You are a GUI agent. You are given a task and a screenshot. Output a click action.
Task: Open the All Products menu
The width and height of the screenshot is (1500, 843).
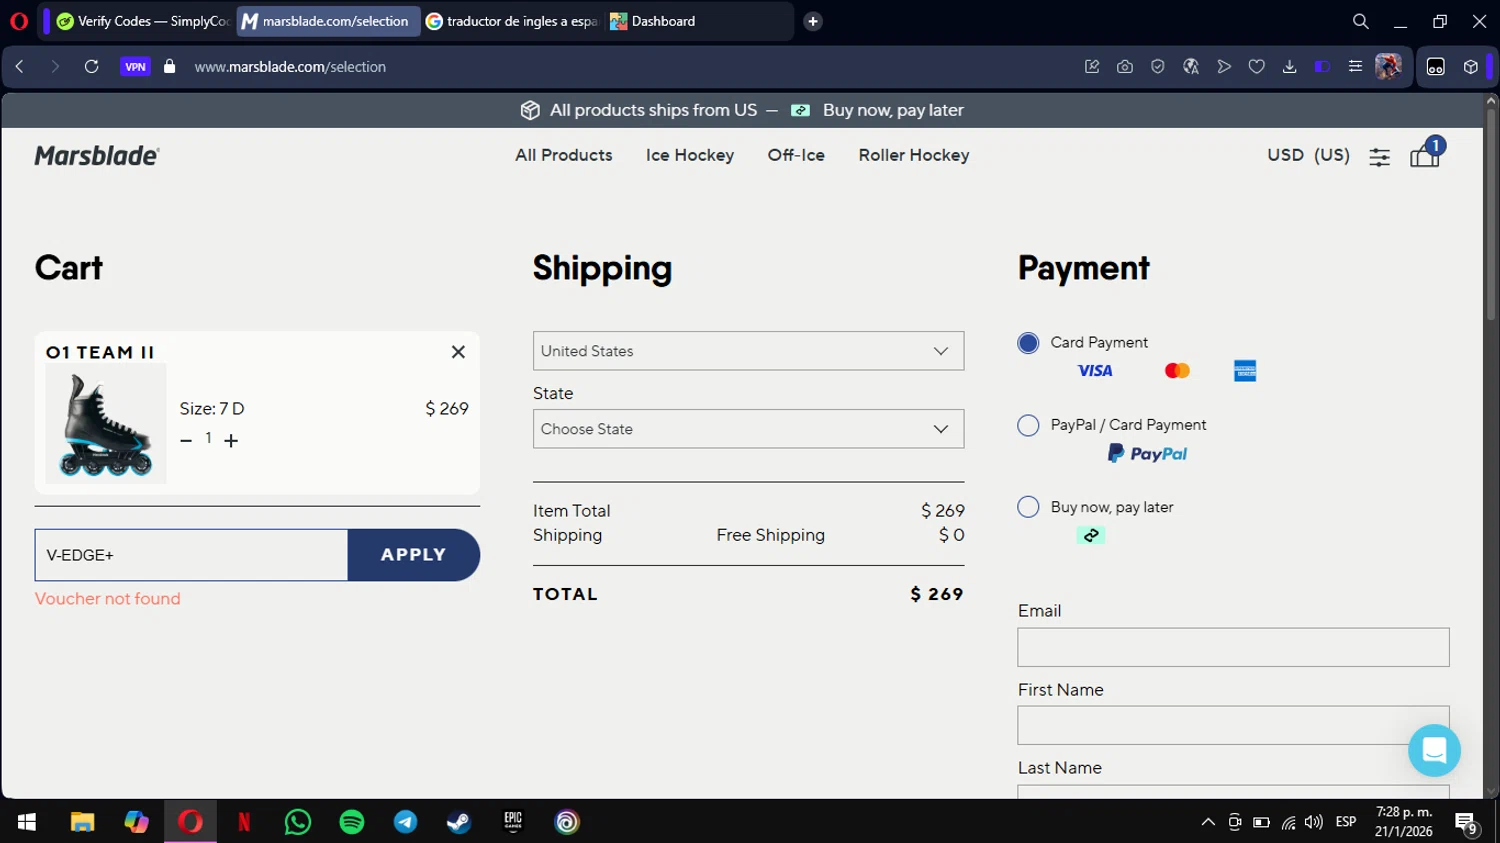(564, 155)
